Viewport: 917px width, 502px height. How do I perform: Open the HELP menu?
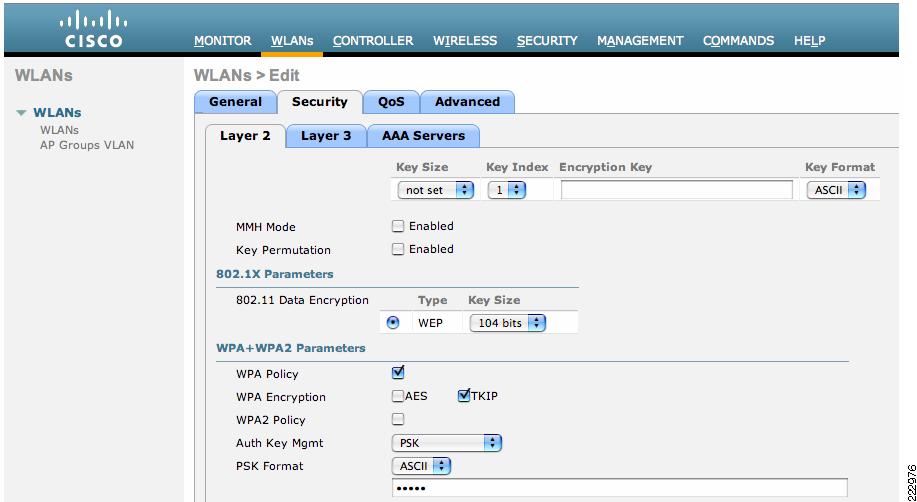click(x=809, y=41)
